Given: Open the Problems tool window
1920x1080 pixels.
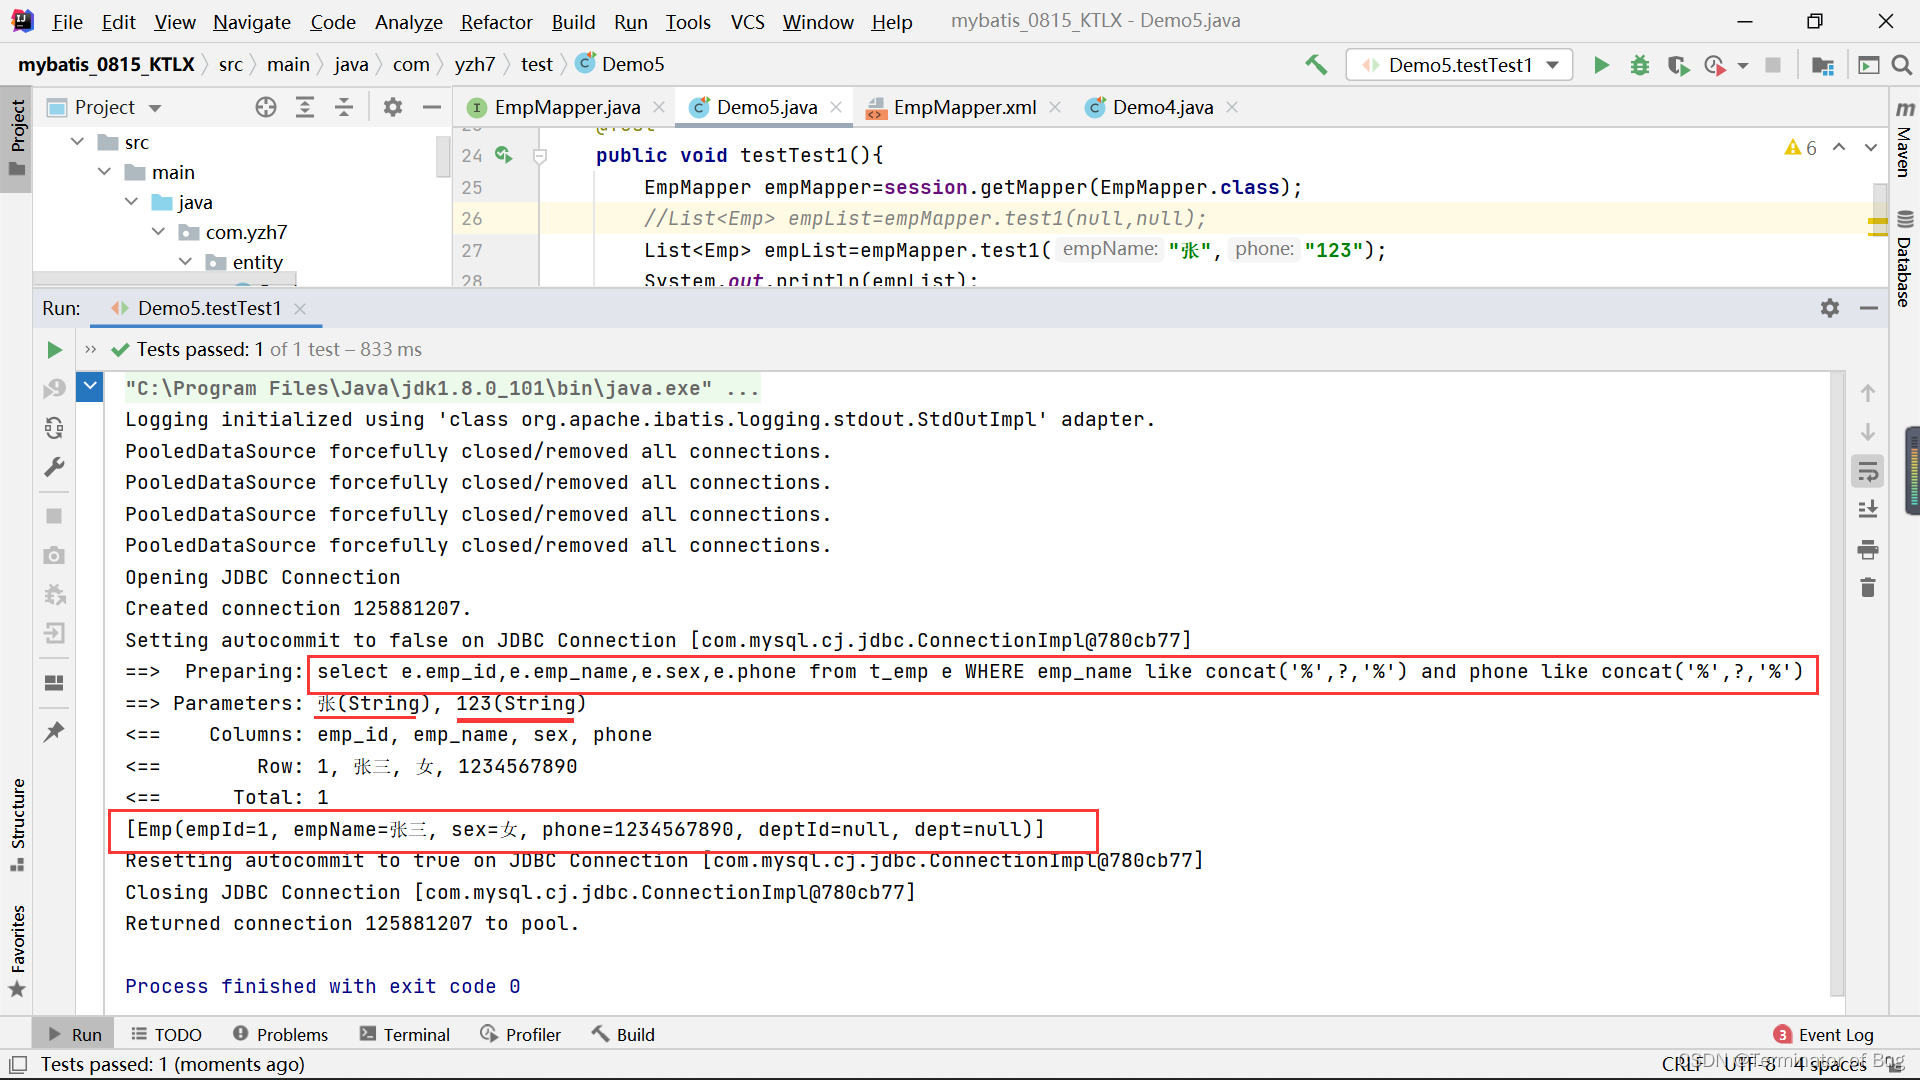Looking at the screenshot, I should pos(280,1035).
